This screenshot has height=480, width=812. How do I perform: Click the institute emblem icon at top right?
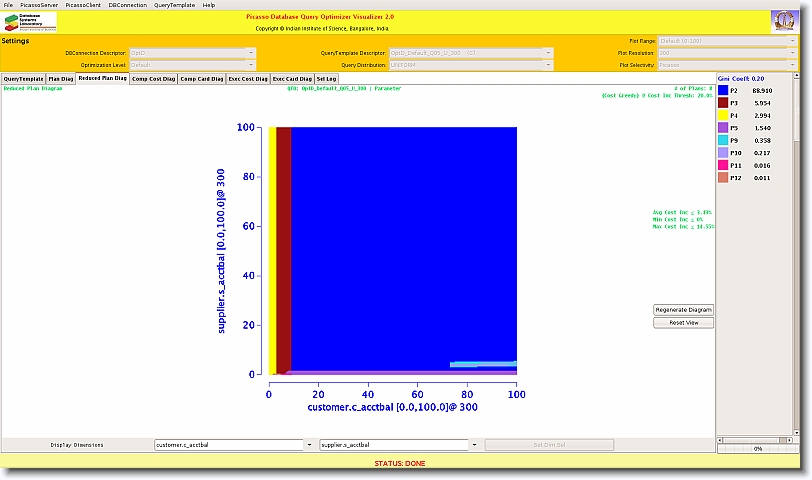pyautogui.click(x=785, y=22)
